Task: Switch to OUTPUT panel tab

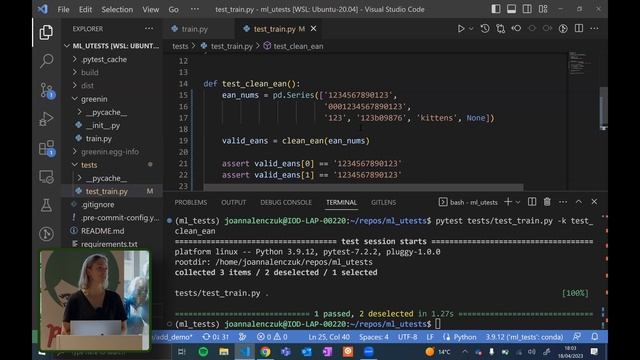Action: pos(233,202)
